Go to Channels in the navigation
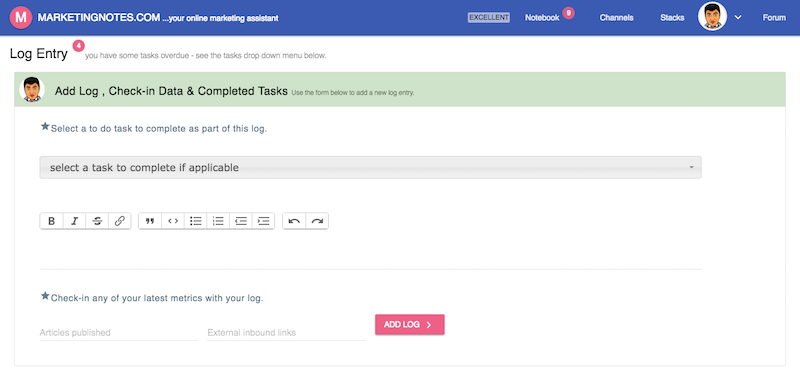Screen dimensions: 800x373 point(616,17)
